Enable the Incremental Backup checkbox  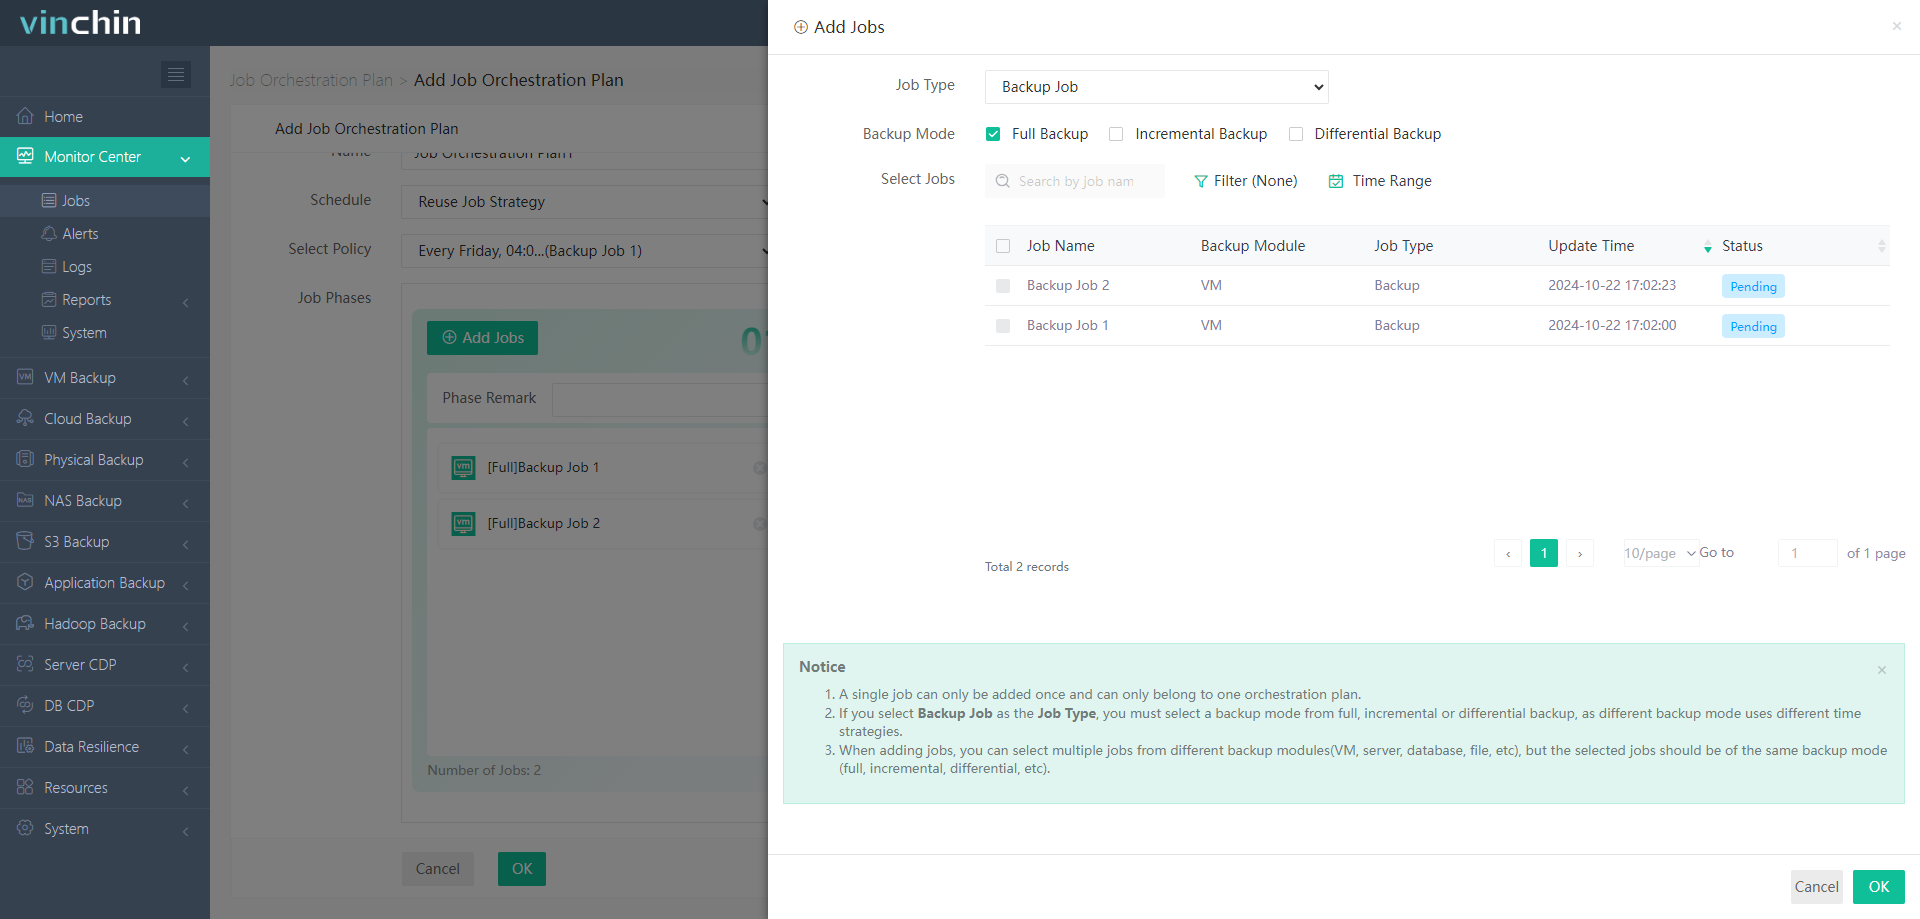pyautogui.click(x=1116, y=134)
